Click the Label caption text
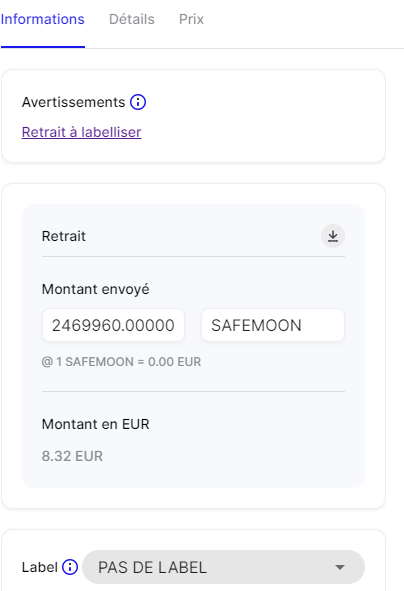The height and width of the screenshot is (591, 404). coord(40,567)
